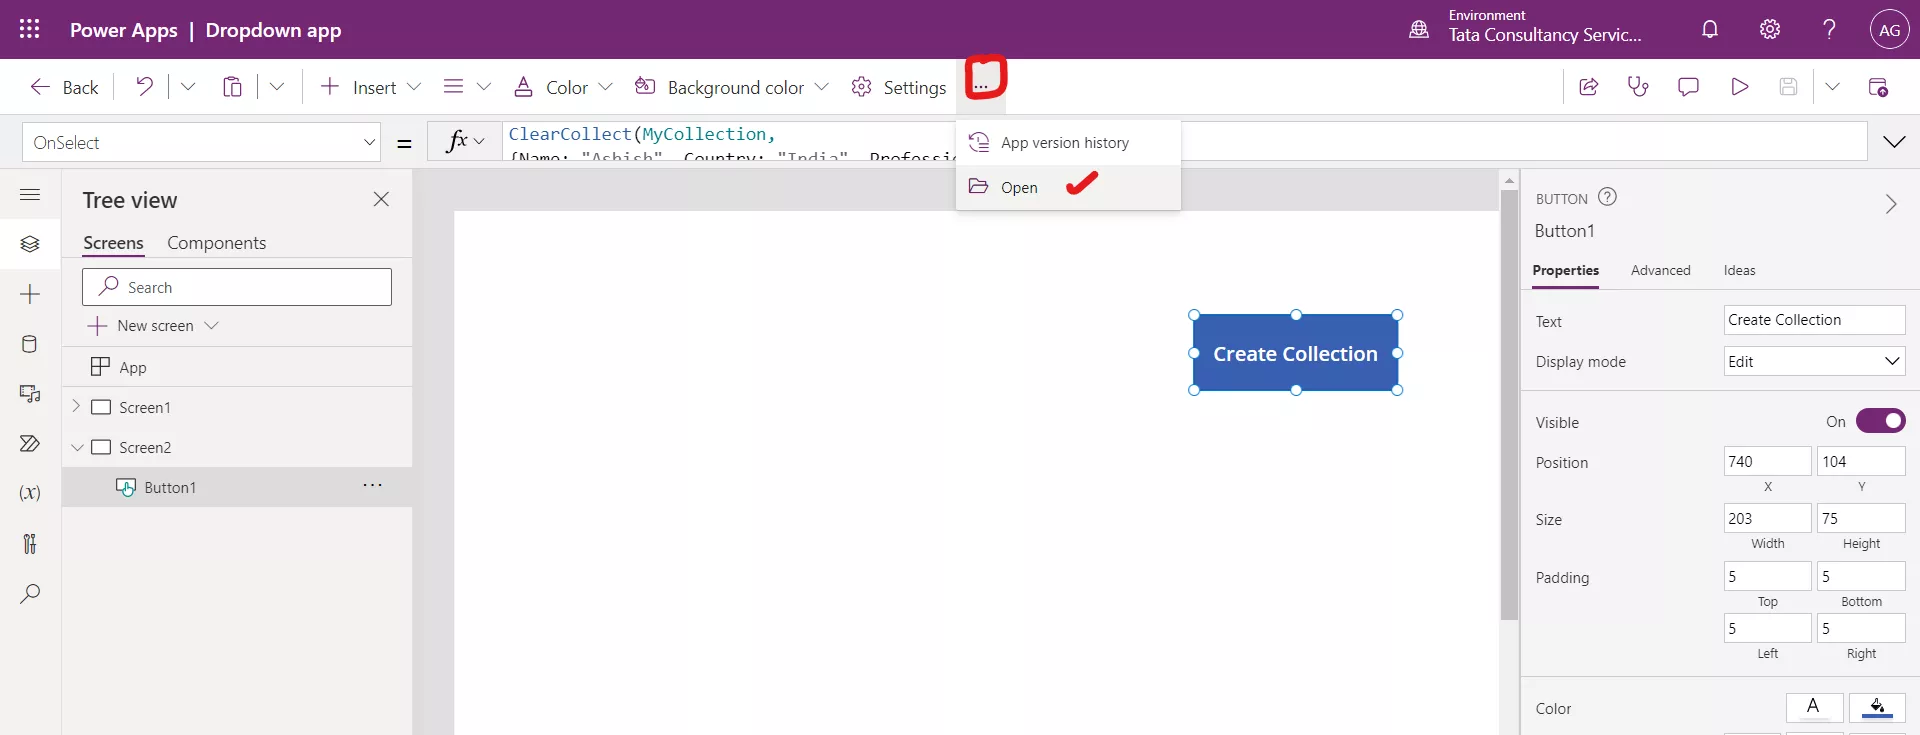Screen dimensions: 1920x735
Task: Open the AG account avatar
Action: pos(1889,30)
